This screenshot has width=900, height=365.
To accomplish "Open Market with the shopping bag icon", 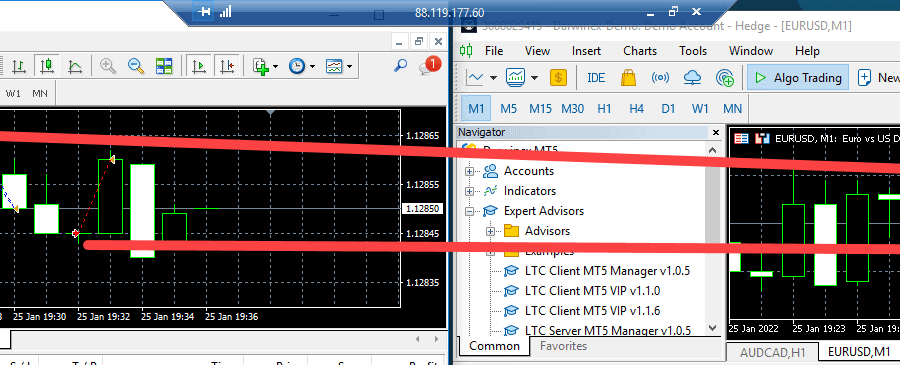I will pos(629,77).
